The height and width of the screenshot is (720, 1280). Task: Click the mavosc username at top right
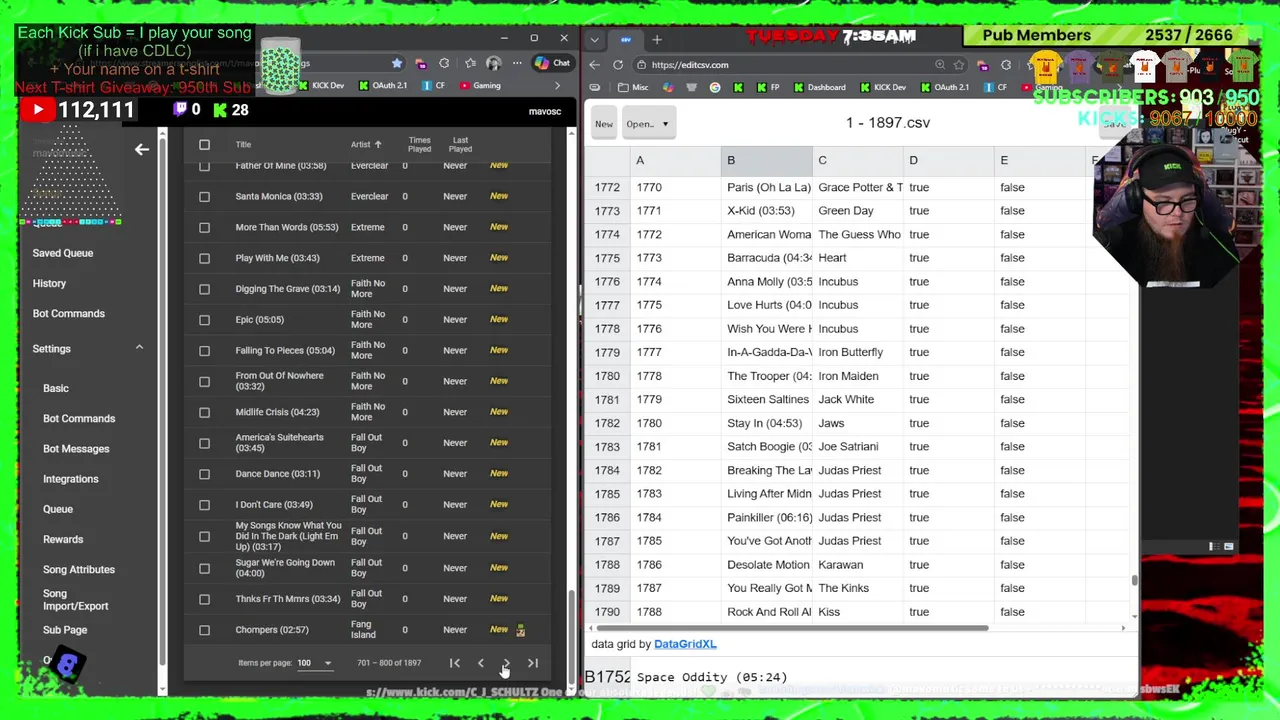click(545, 111)
